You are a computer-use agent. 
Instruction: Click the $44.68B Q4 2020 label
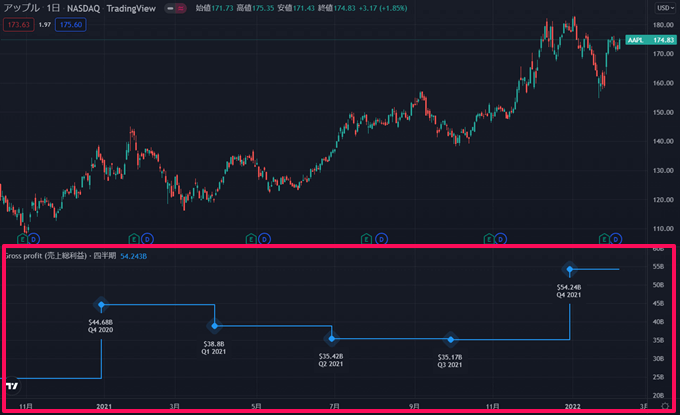coord(101,326)
